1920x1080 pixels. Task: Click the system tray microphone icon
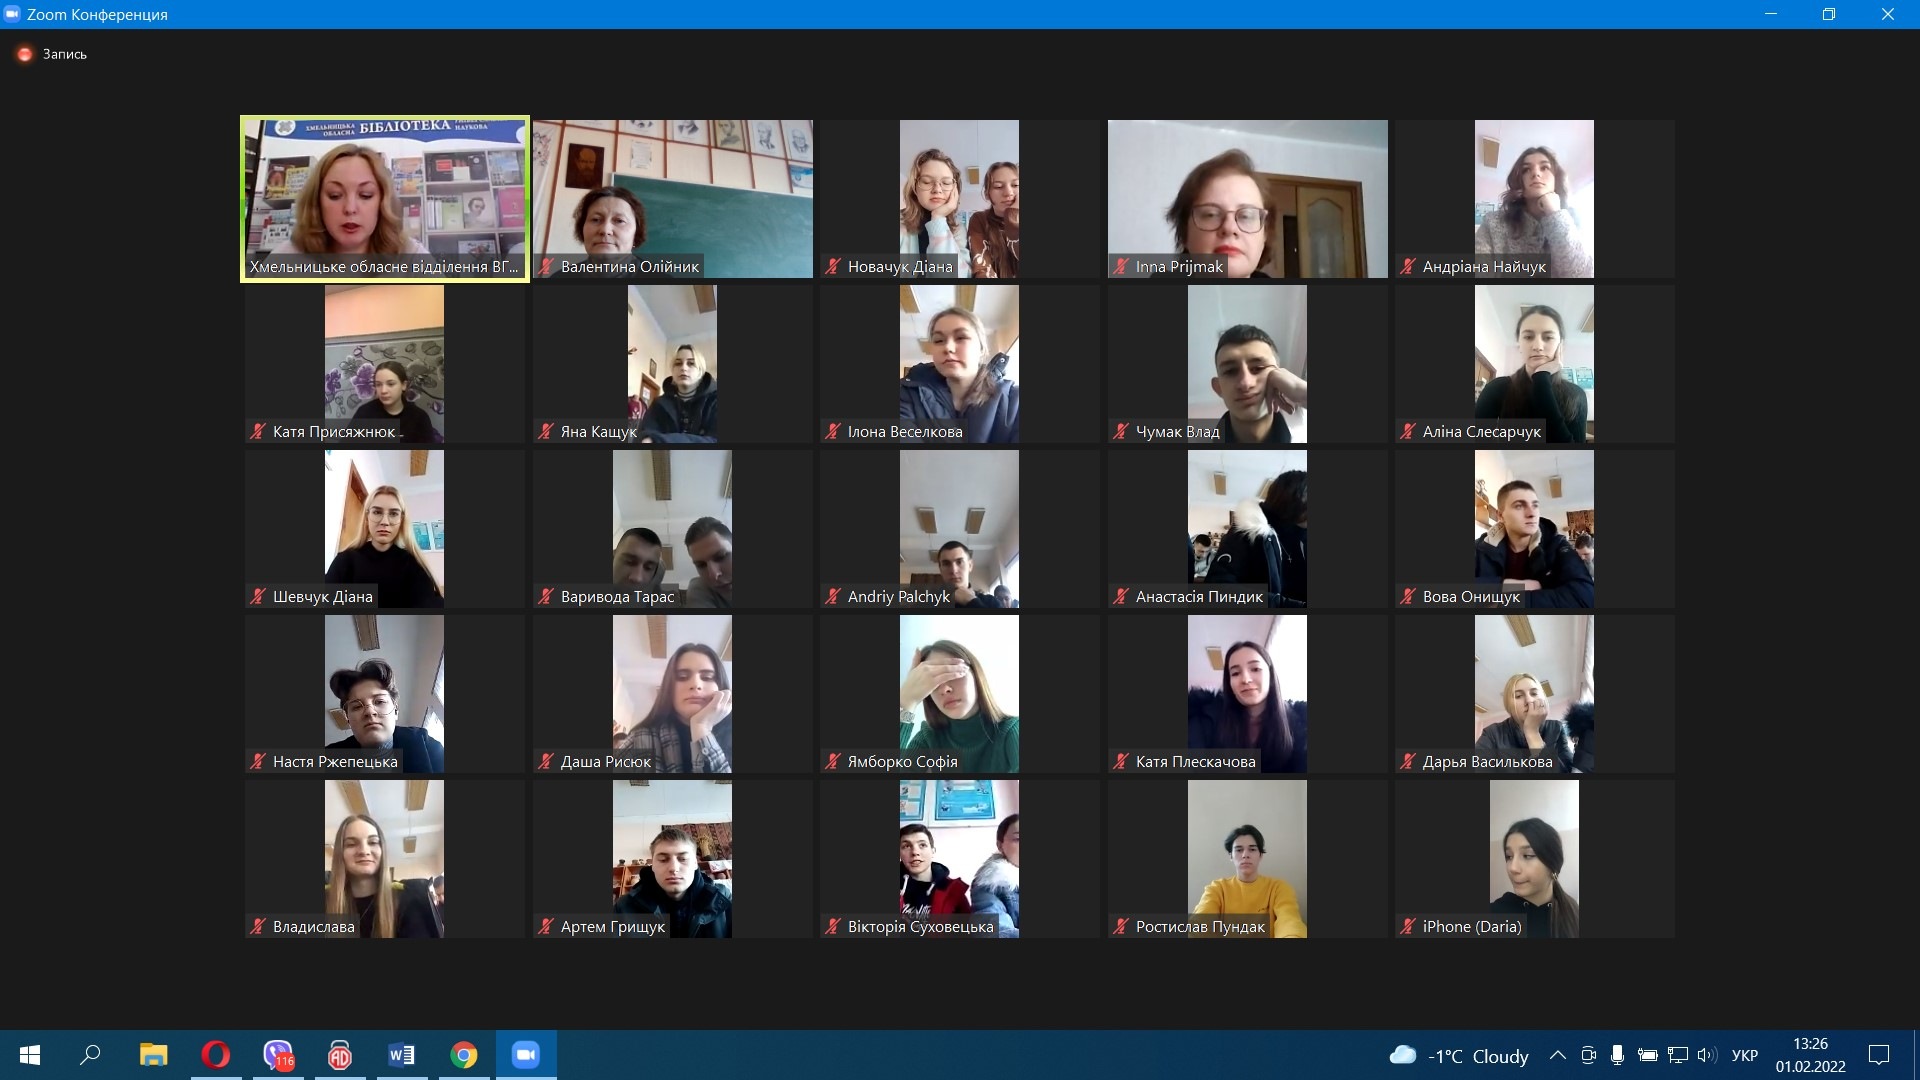point(1617,1055)
